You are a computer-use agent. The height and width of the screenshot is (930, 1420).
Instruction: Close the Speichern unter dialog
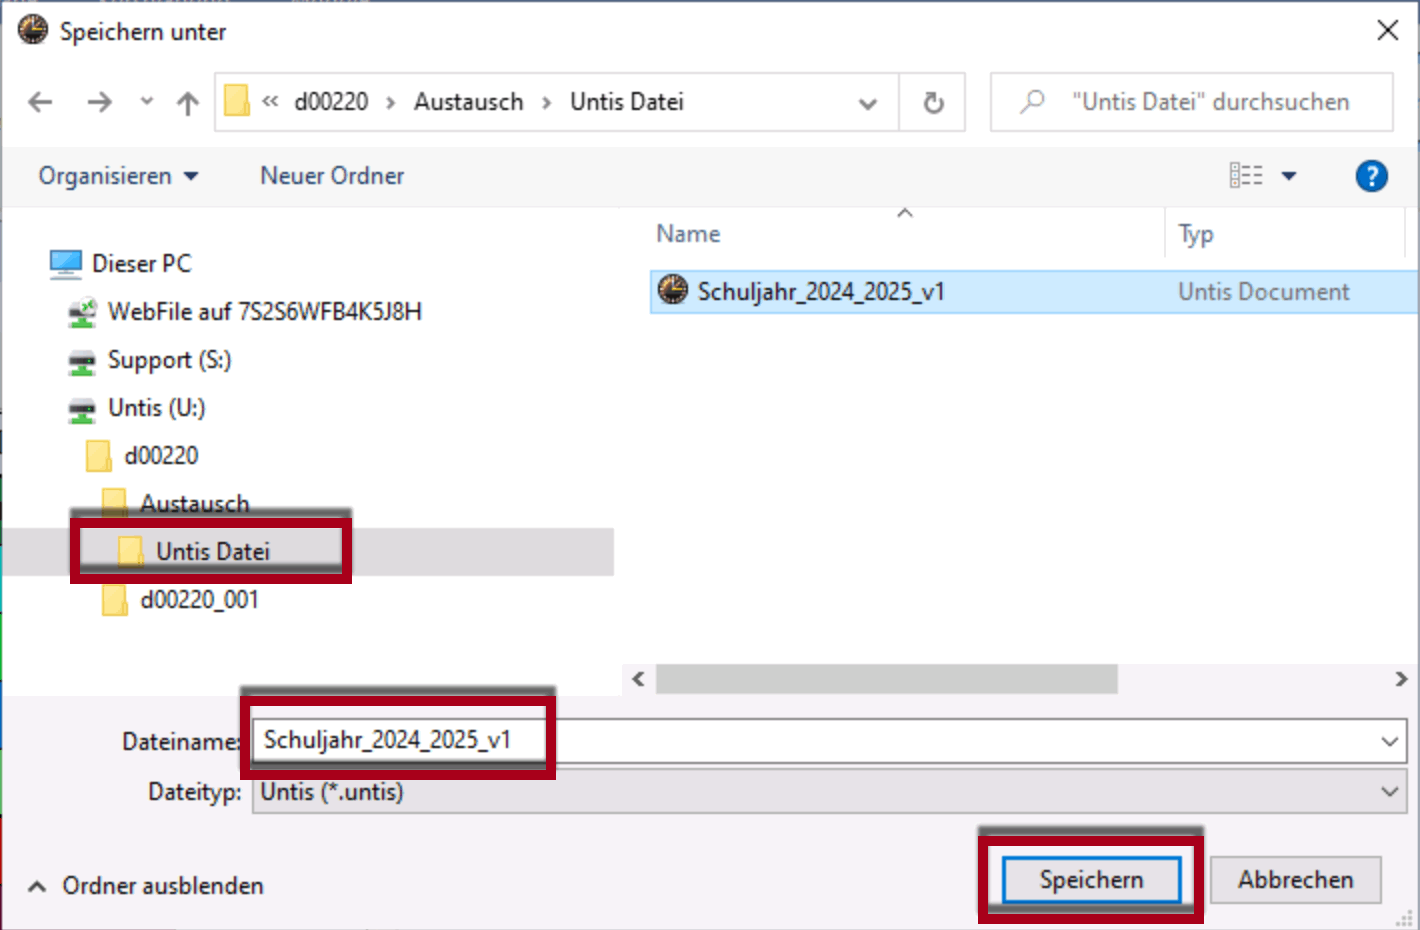(1387, 30)
